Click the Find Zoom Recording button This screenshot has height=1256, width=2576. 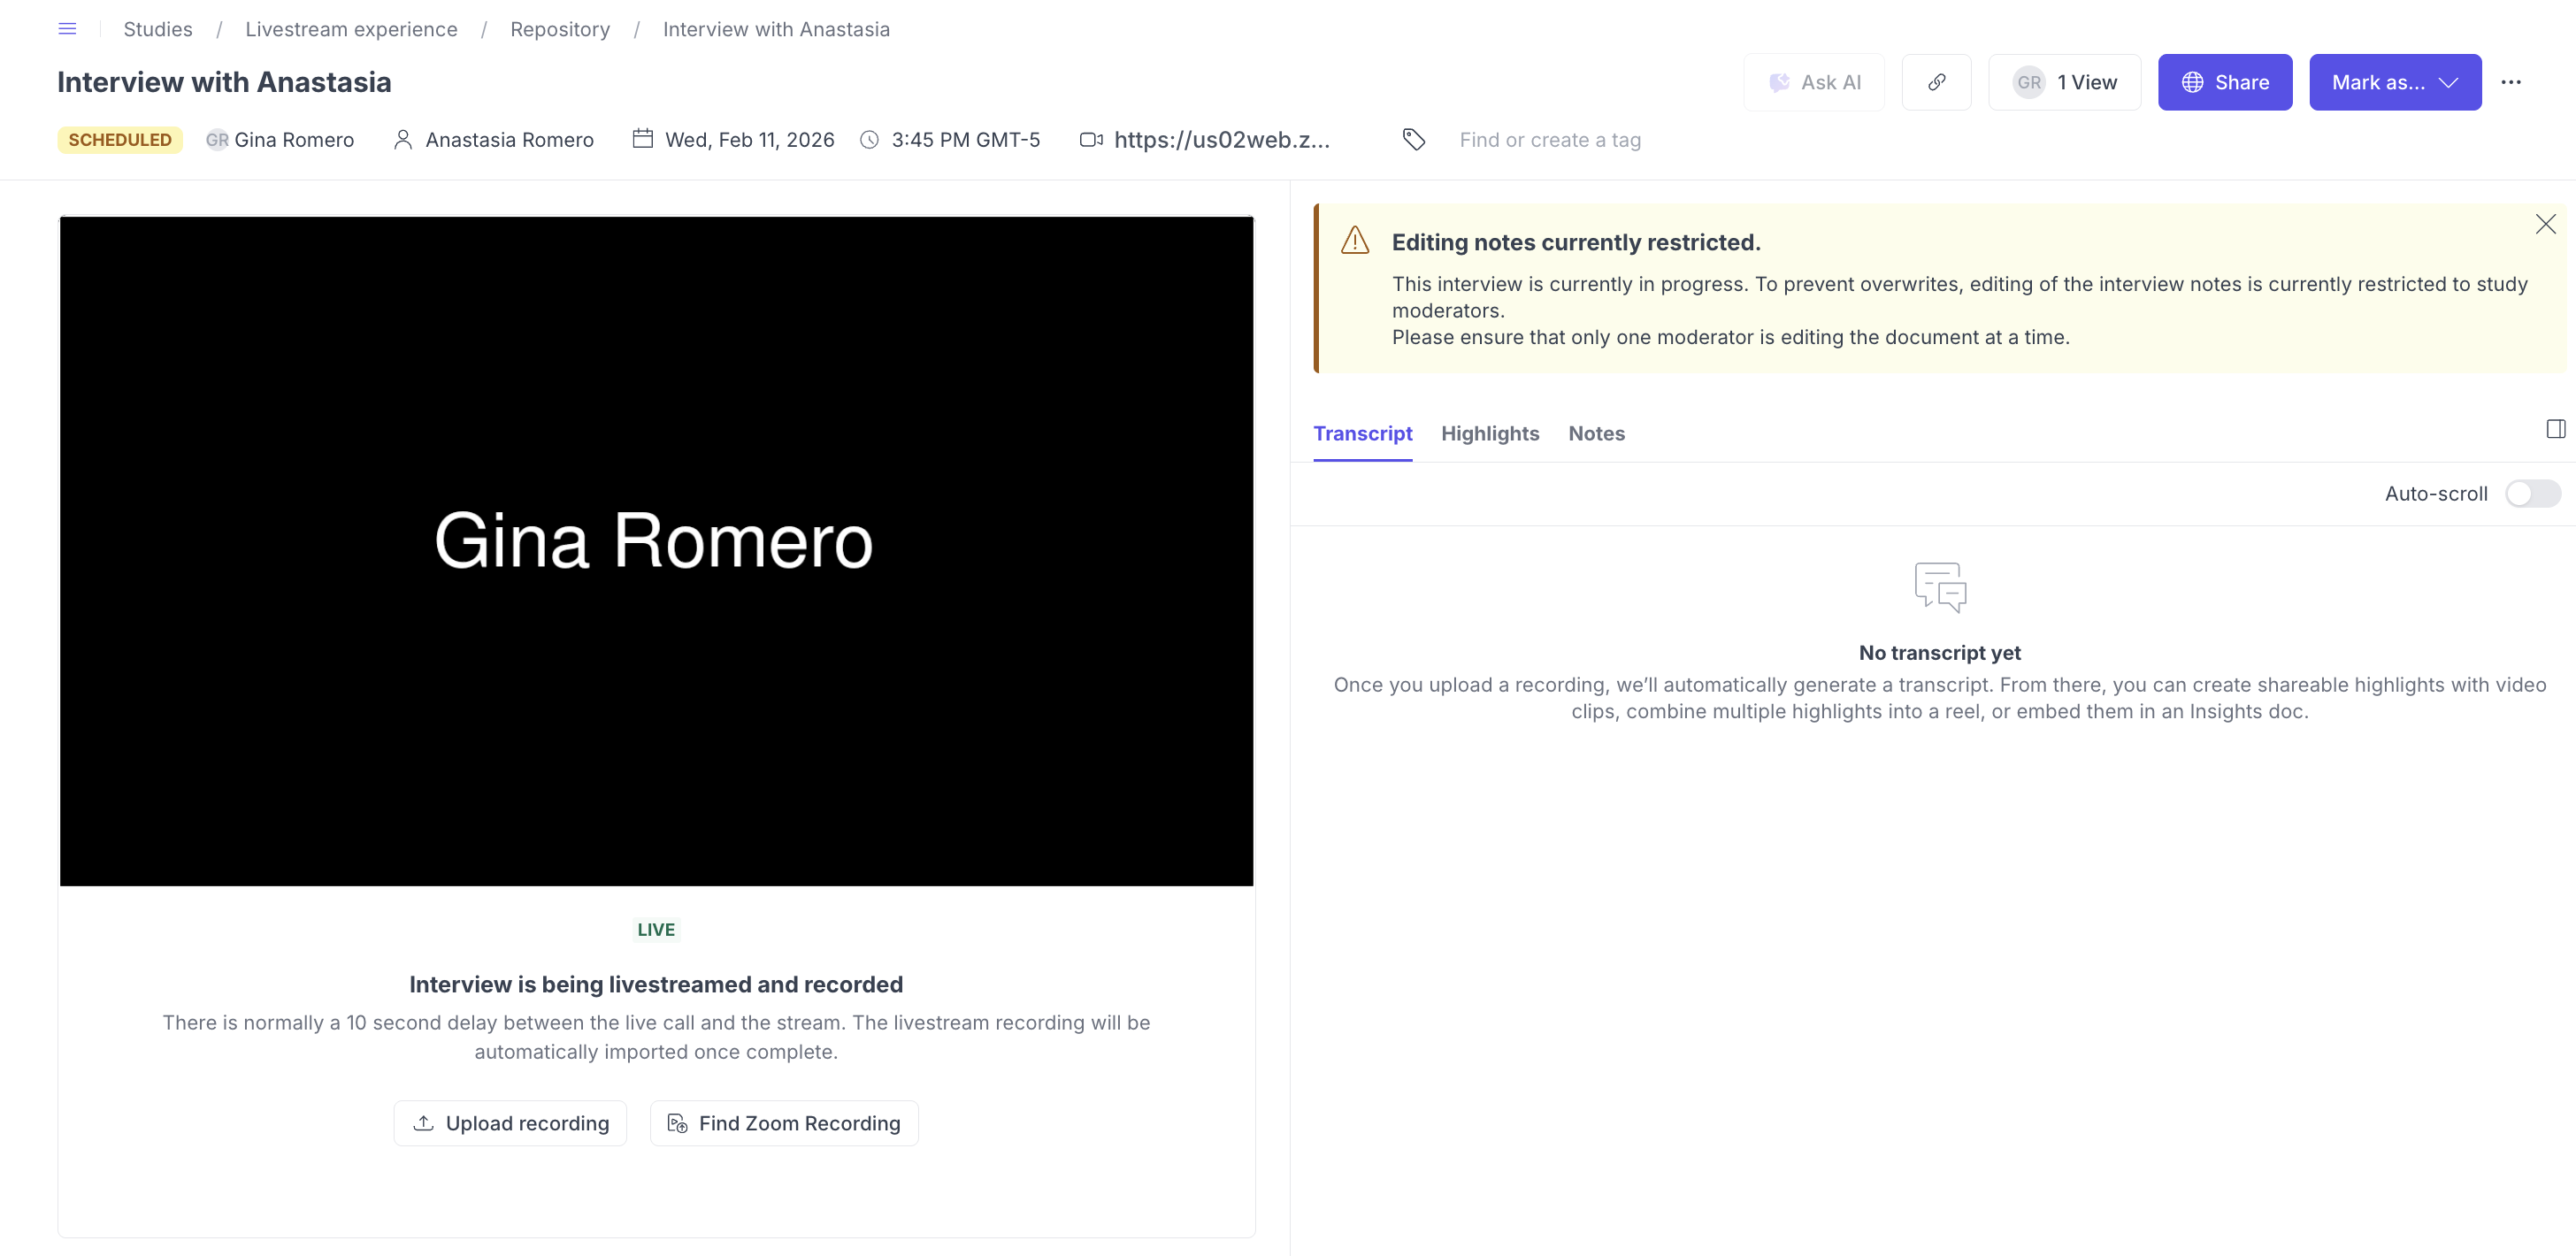click(x=784, y=1123)
